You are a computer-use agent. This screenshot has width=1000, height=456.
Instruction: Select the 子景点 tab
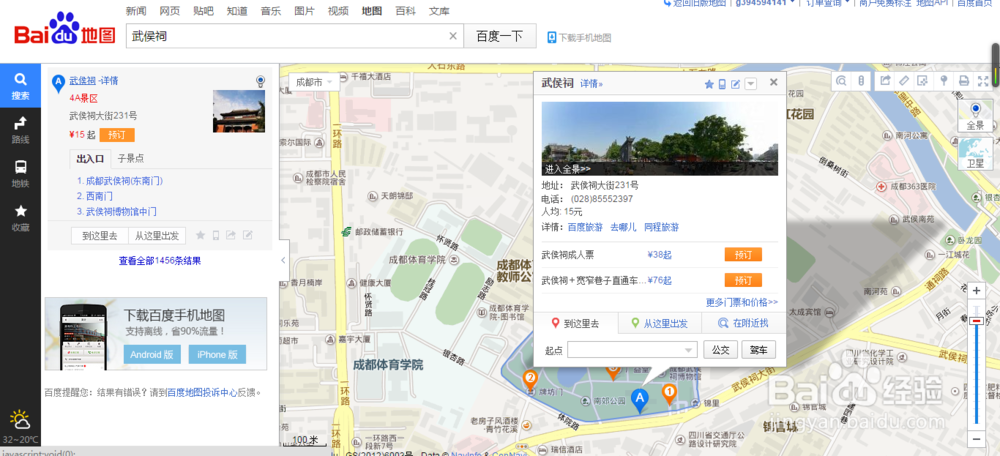tap(131, 158)
